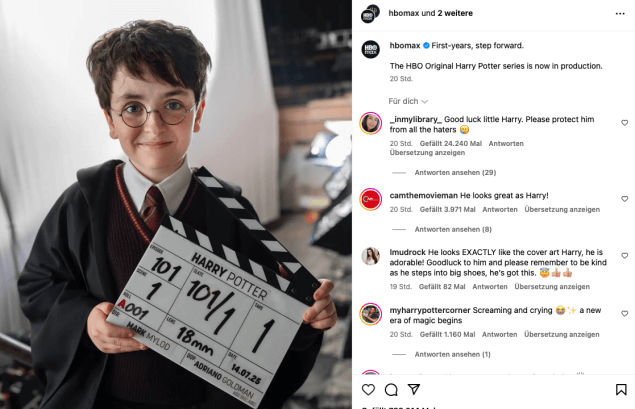Open the three-dot more options menu
The image size is (635, 409).
pos(620,14)
